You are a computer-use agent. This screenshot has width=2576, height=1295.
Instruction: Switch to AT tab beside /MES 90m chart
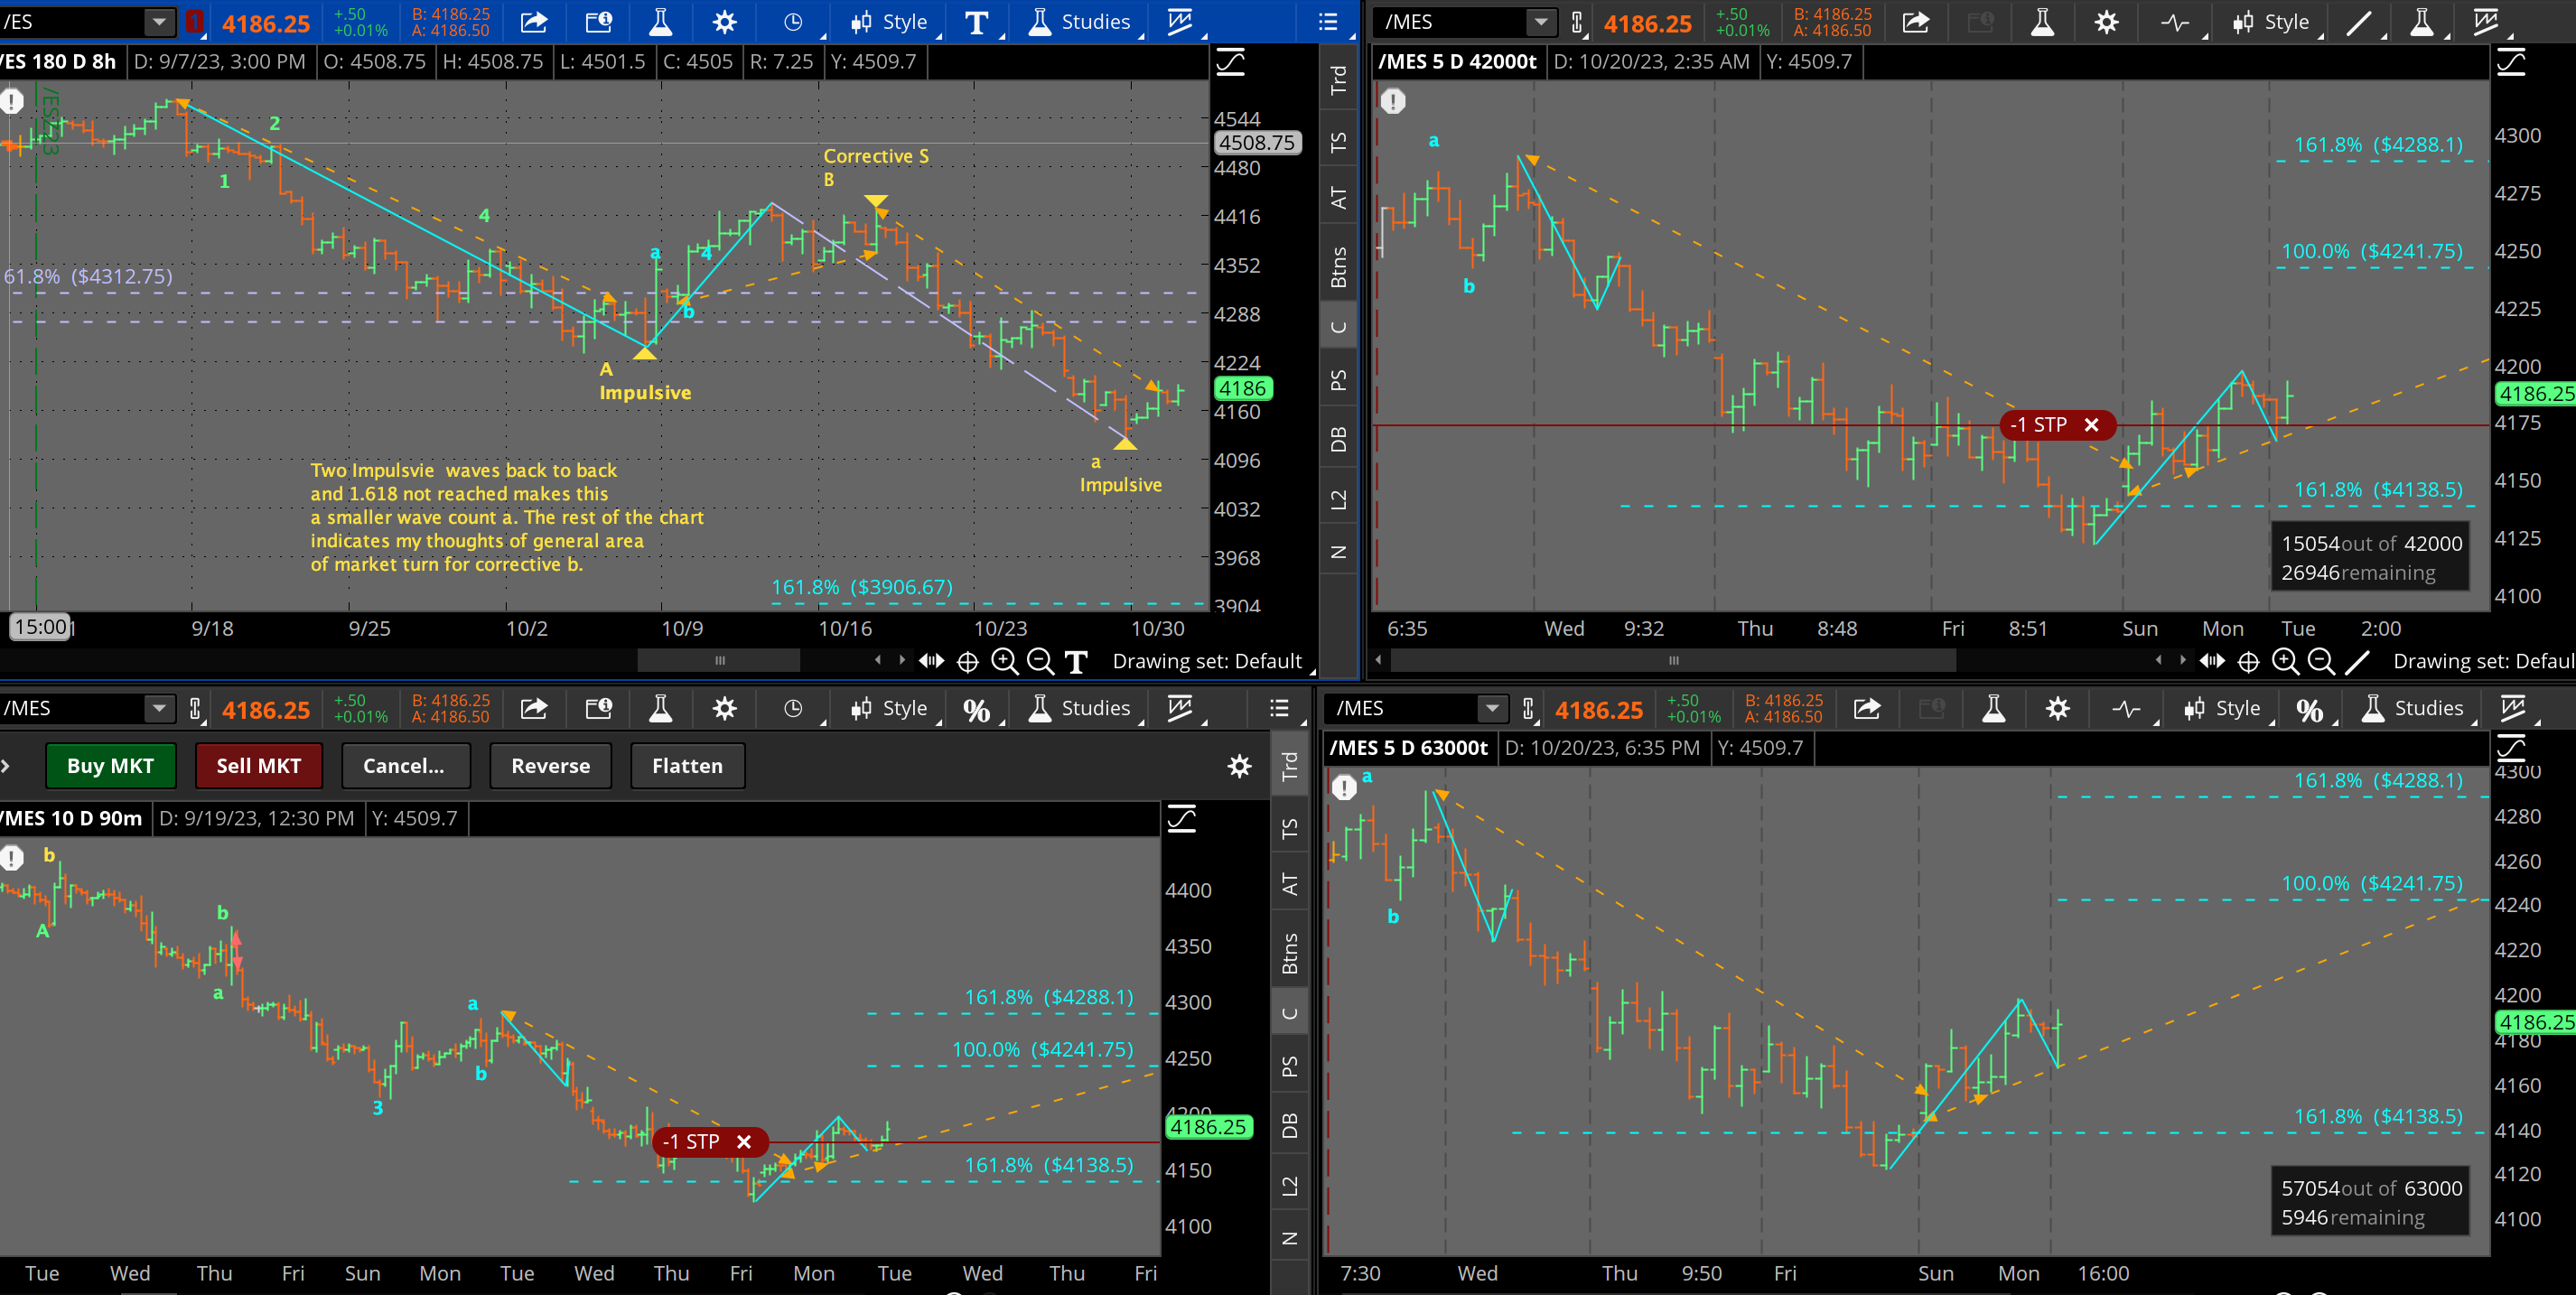tap(1290, 885)
